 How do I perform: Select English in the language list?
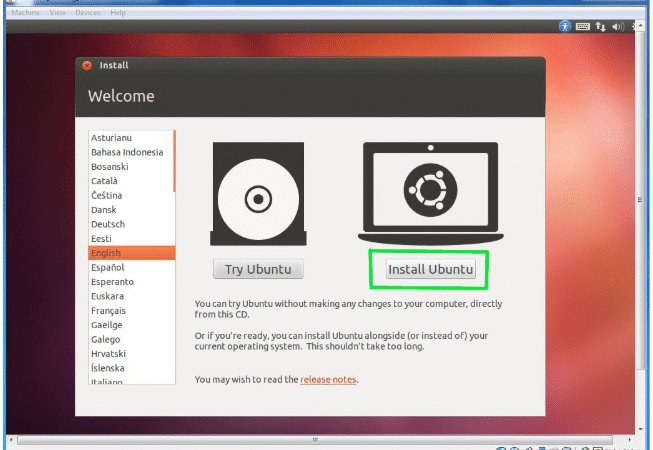click(x=132, y=253)
